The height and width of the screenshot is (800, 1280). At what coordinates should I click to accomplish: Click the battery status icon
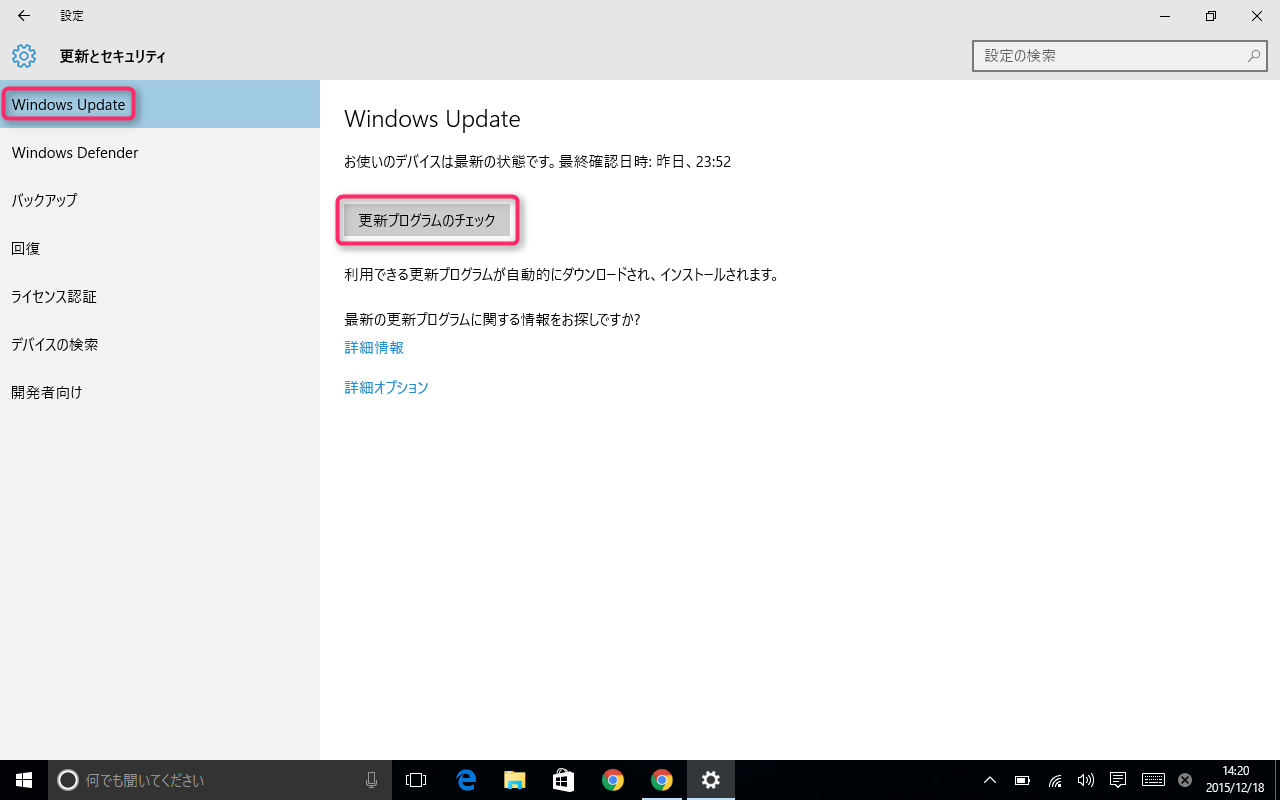(1023, 780)
